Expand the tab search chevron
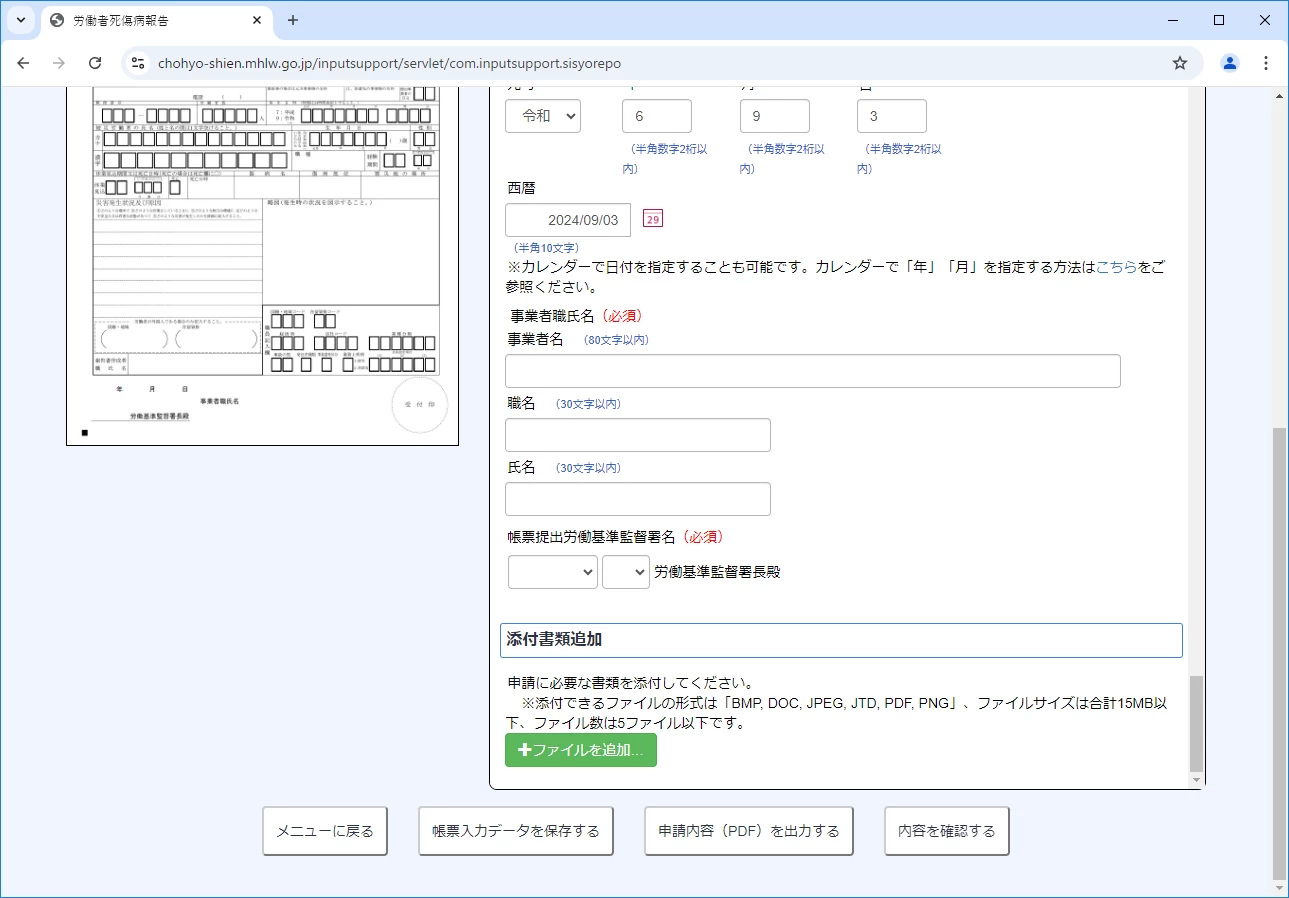1289x898 pixels. point(20,20)
